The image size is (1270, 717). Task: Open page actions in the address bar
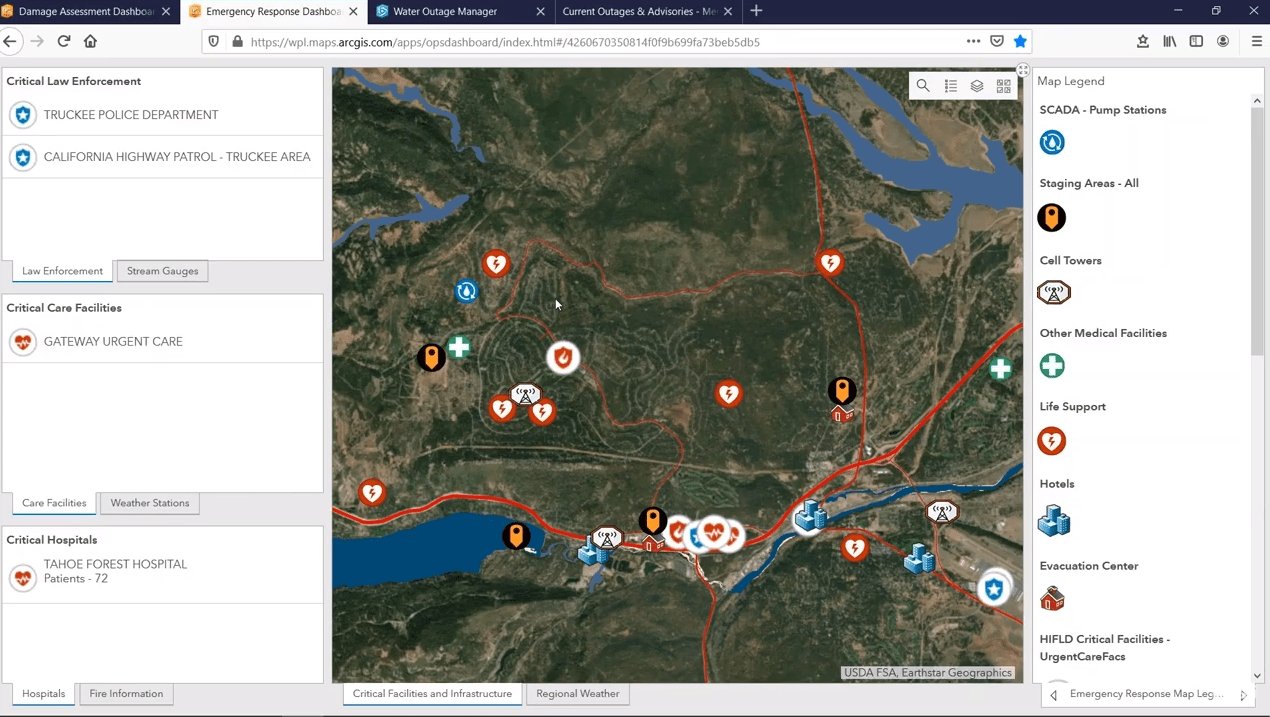(973, 42)
